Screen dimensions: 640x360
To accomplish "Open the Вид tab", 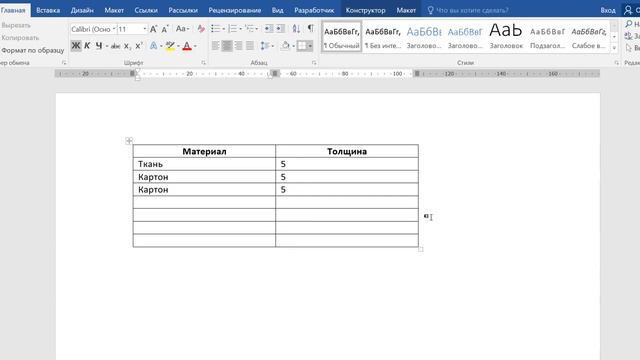I will point(278,10).
